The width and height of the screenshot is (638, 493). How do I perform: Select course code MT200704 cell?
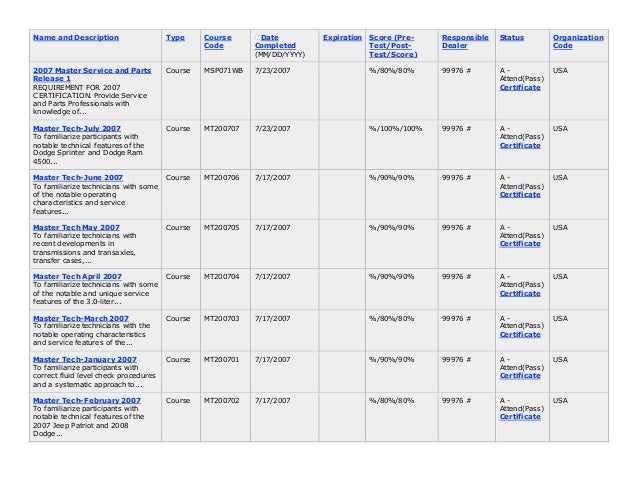[x=221, y=277]
